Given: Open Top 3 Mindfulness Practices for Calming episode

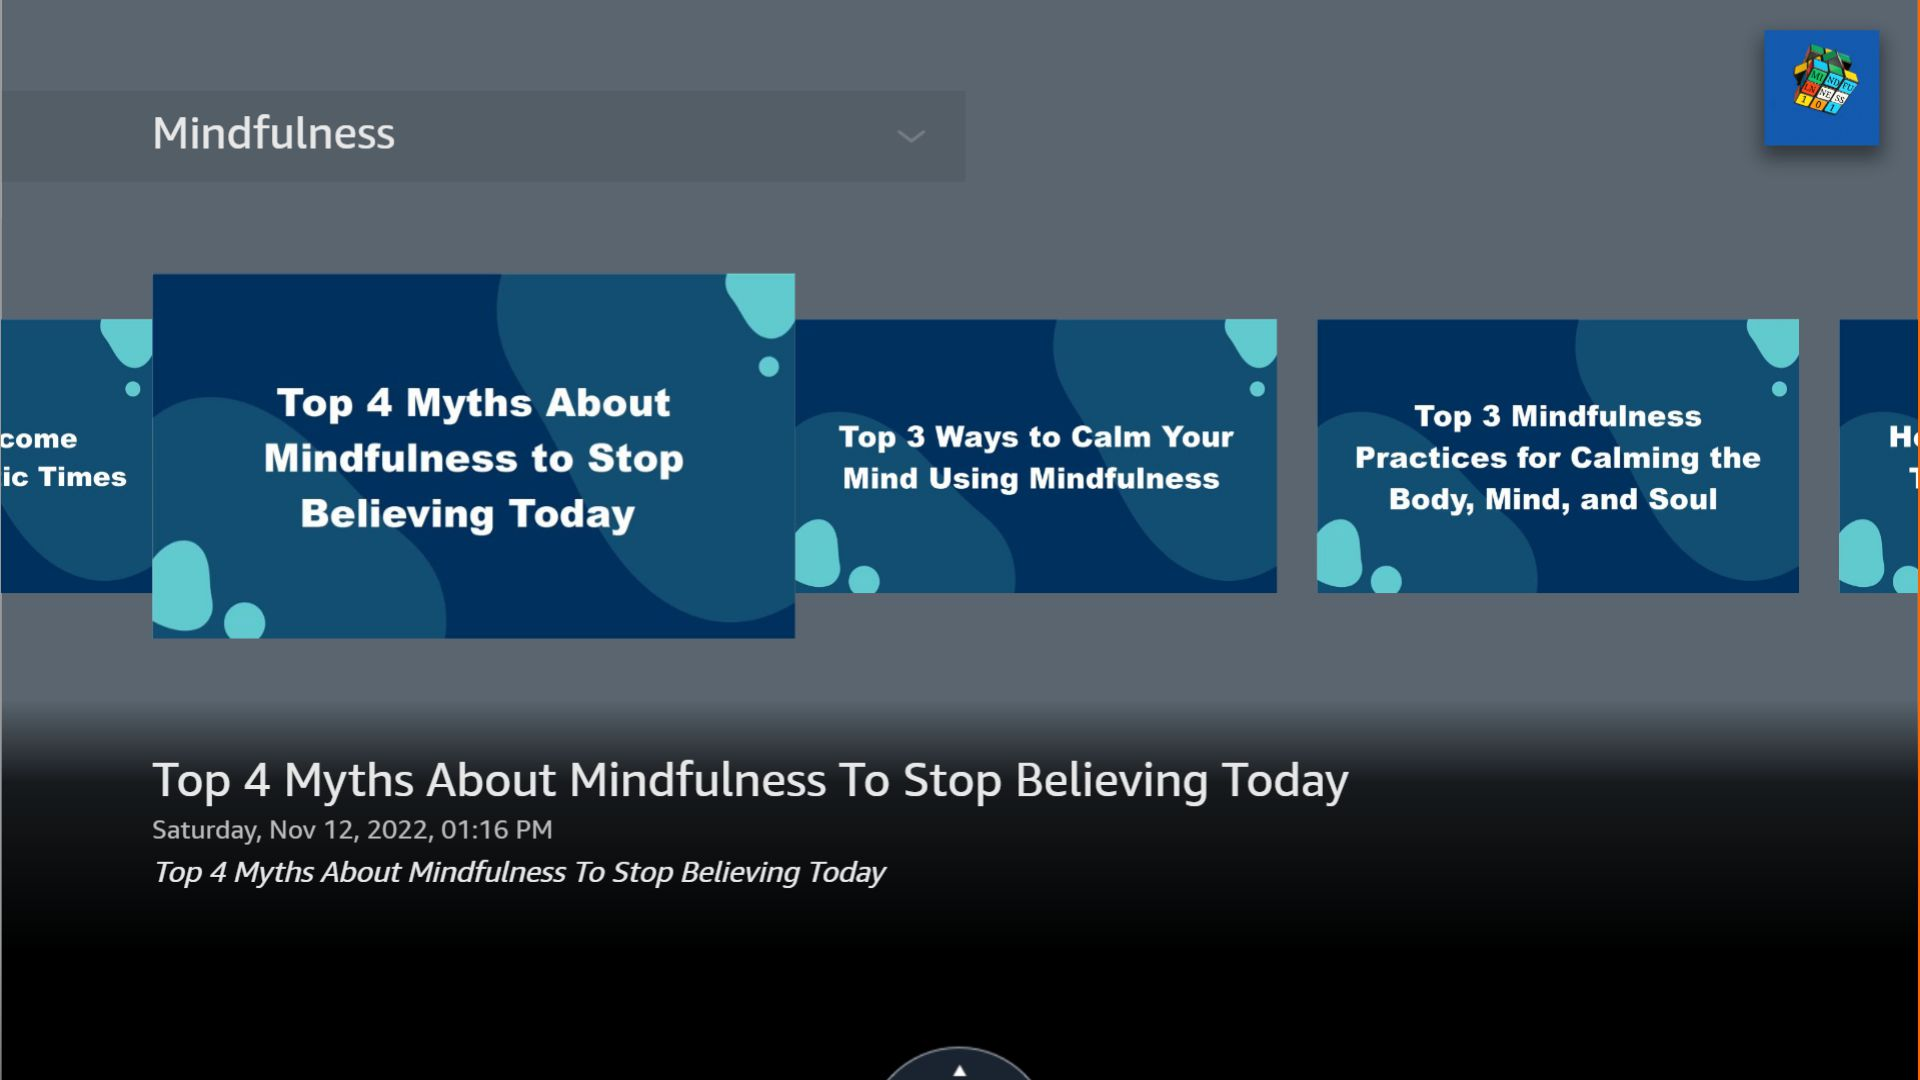Looking at the screenshot, I should click(1557, 456).
